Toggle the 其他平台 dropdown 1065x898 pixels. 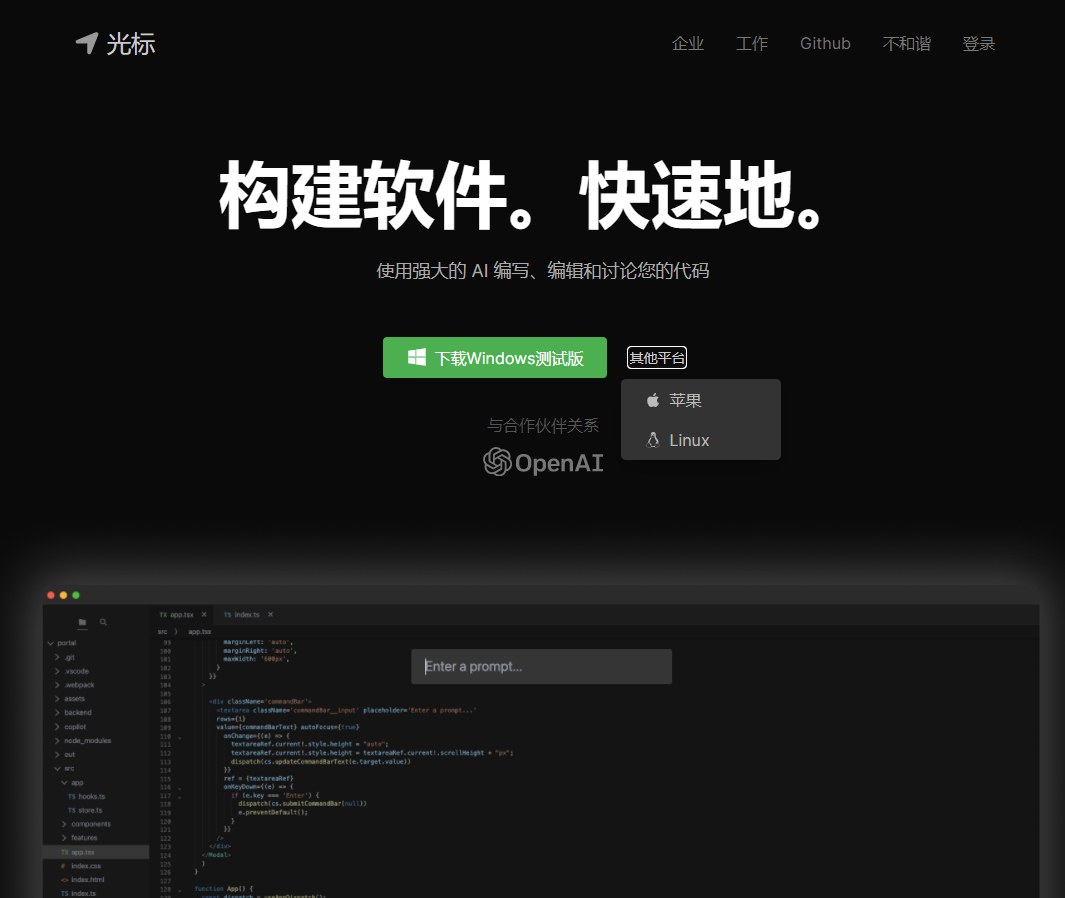[657, 358]
